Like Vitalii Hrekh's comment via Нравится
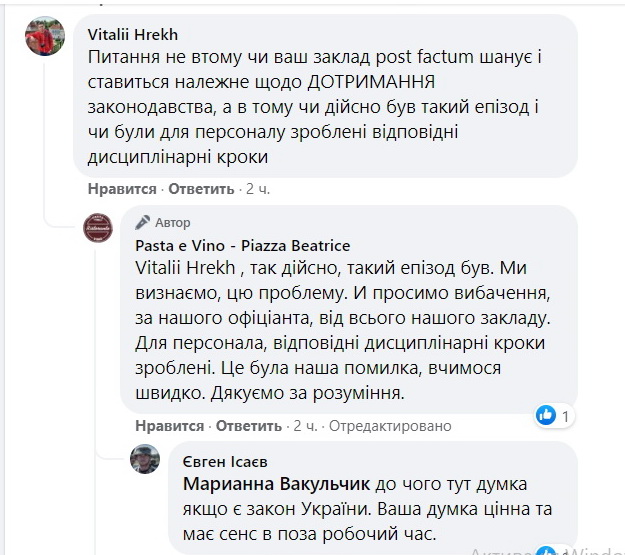Image resolution: width=625 pixels, height=555 pixels. tap(122, 189)
